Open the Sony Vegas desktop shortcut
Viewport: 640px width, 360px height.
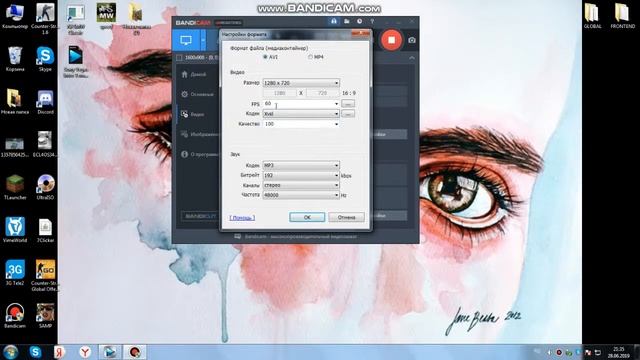click(x=76, y=62)
